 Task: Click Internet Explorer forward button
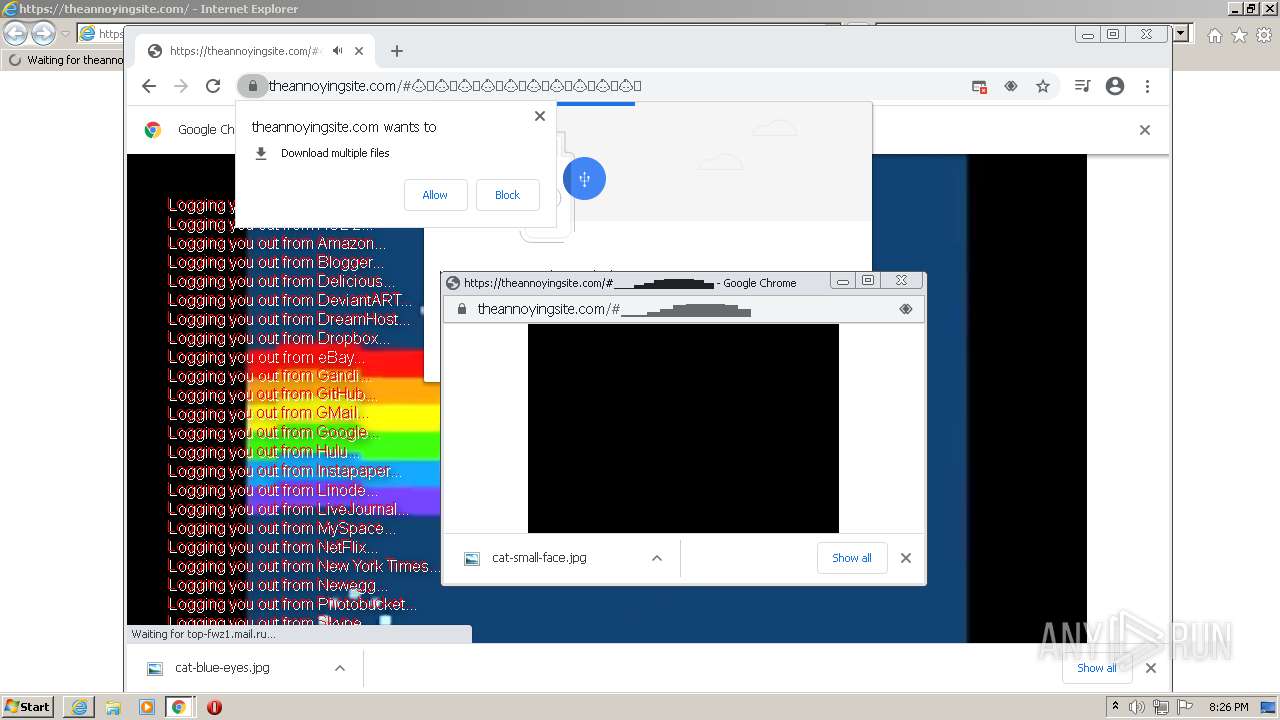coord(43,33)
